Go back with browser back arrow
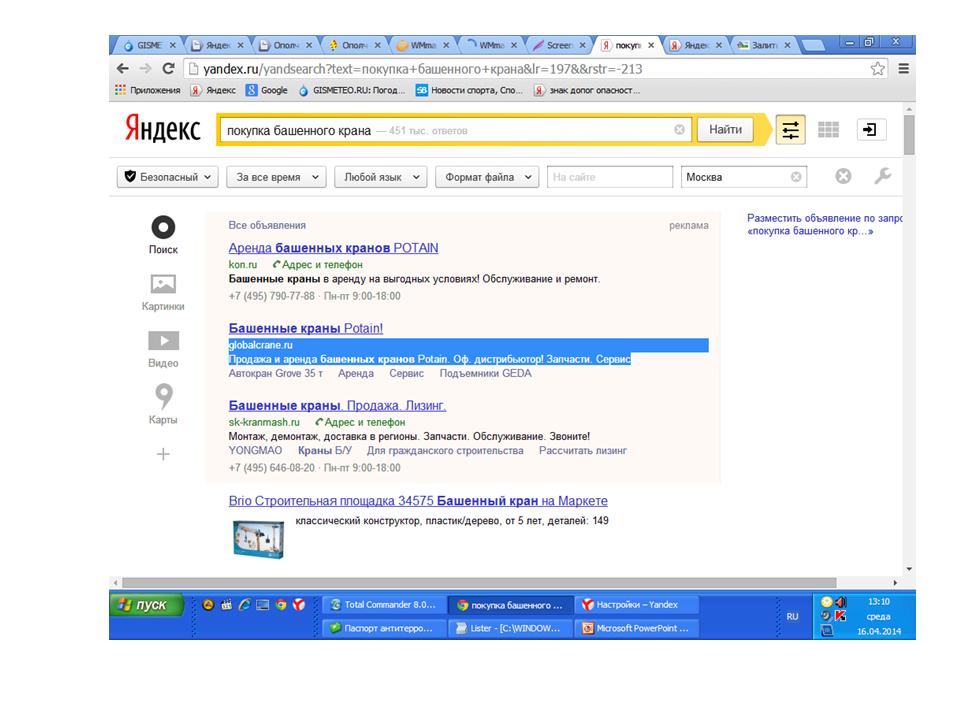The image size is (960, 720). (122, 69)
